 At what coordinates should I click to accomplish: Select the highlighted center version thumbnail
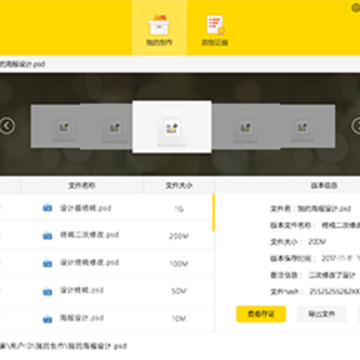click(172, 127)
